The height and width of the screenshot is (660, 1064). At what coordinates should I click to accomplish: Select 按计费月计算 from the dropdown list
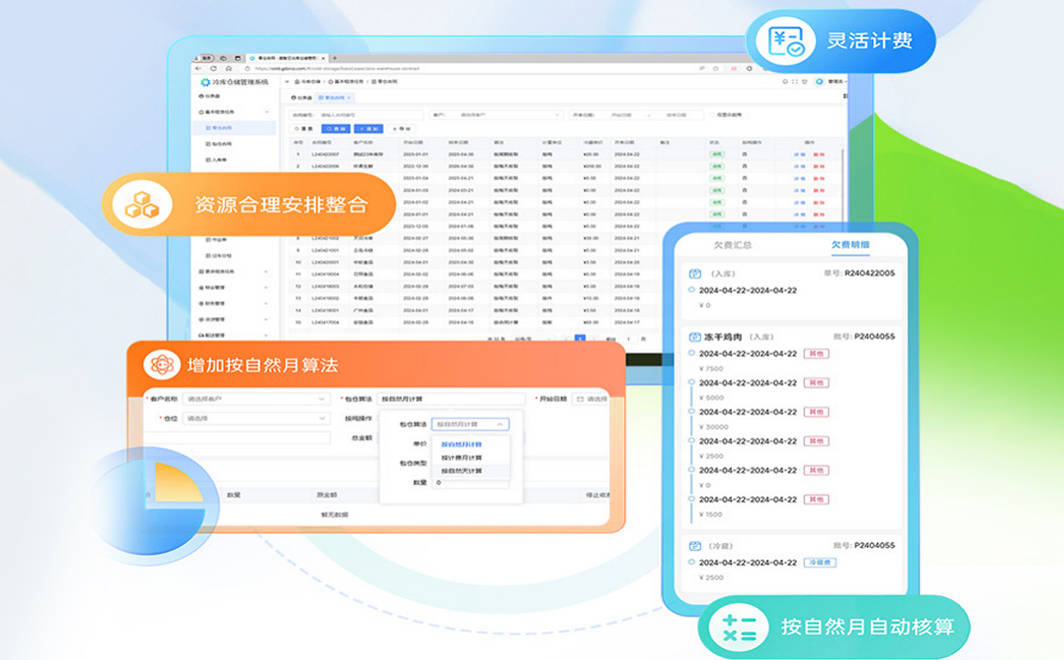click(x=461, y=457)
